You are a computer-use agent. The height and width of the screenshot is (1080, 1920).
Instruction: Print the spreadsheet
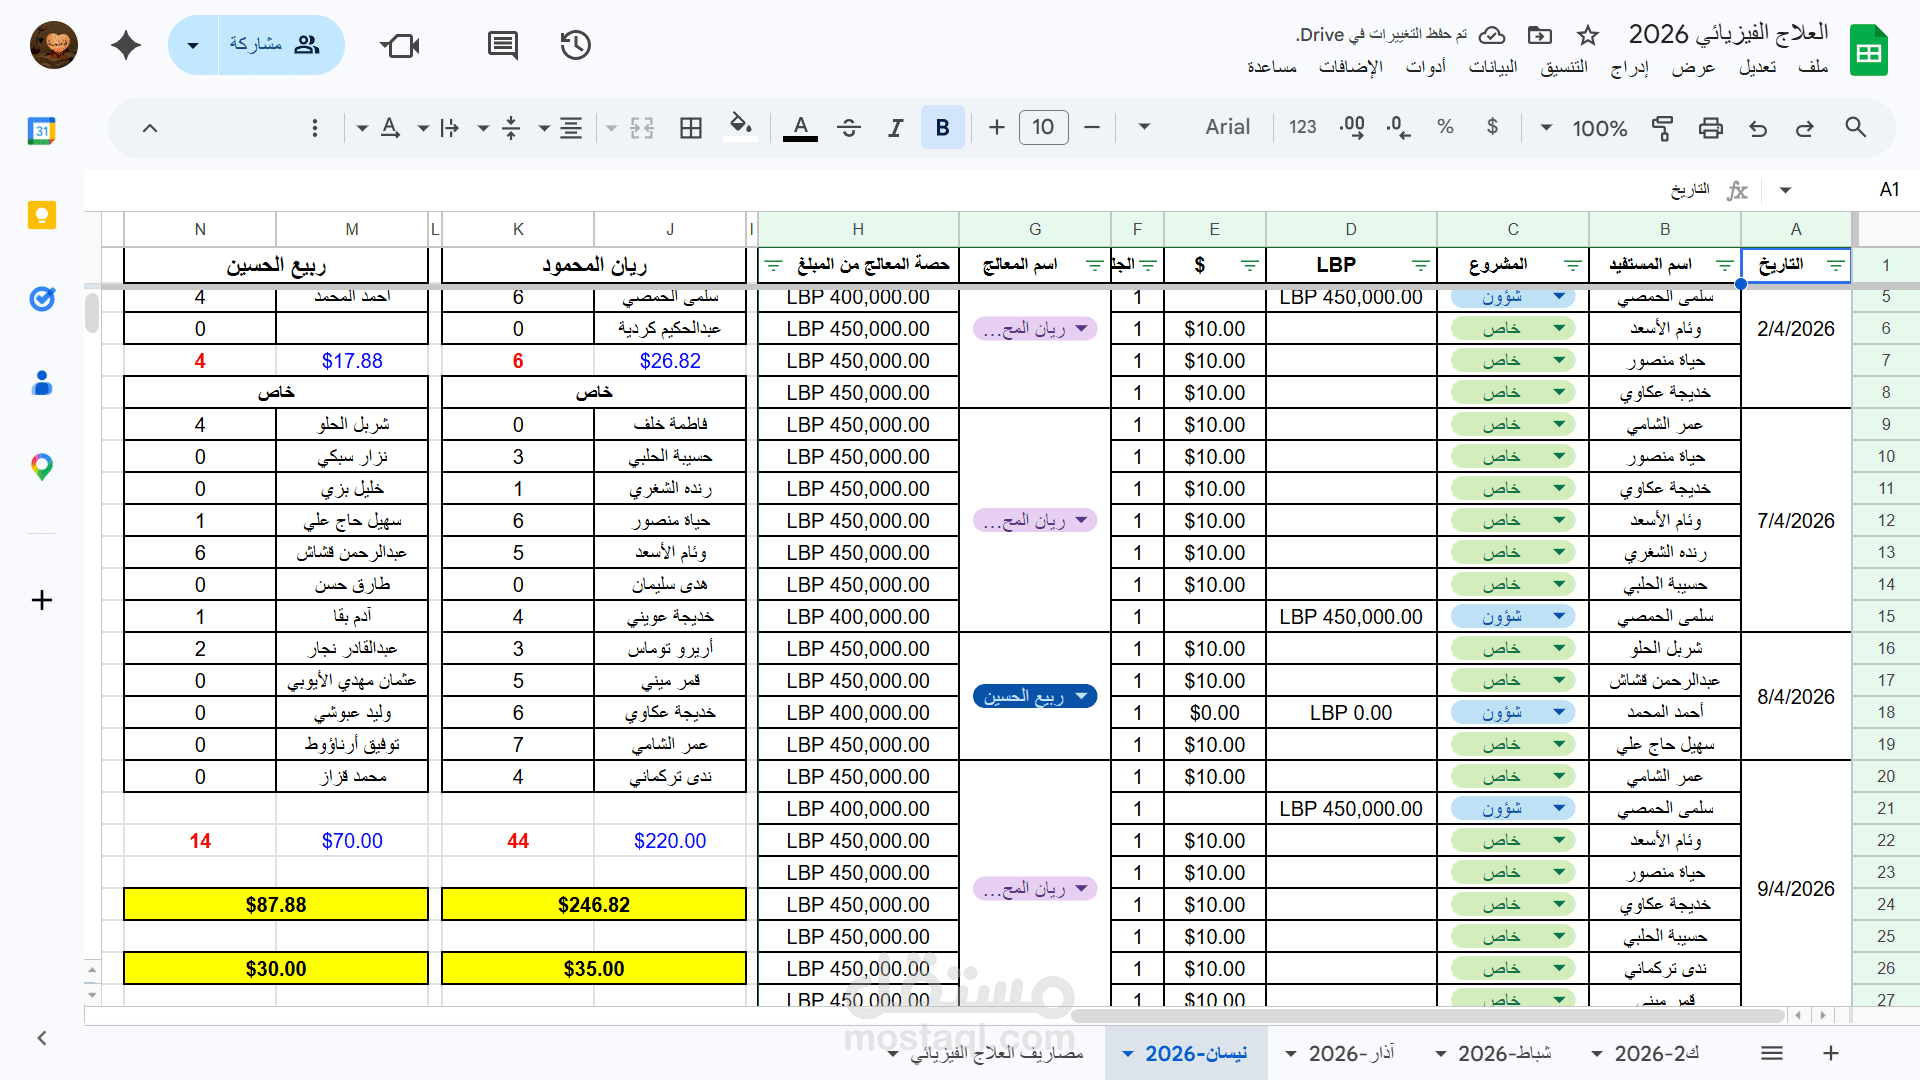click(1711, 127)
